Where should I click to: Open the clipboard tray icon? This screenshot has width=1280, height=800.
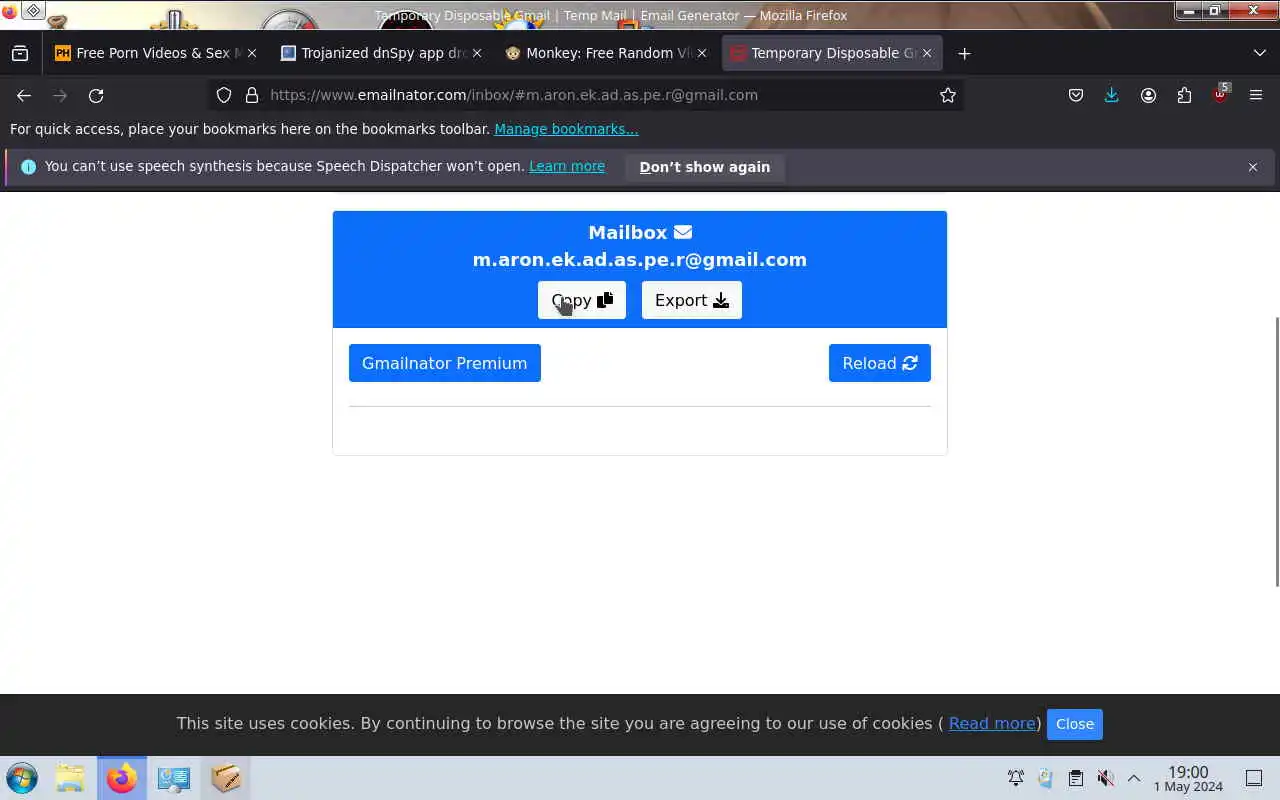pos(1076,778)
